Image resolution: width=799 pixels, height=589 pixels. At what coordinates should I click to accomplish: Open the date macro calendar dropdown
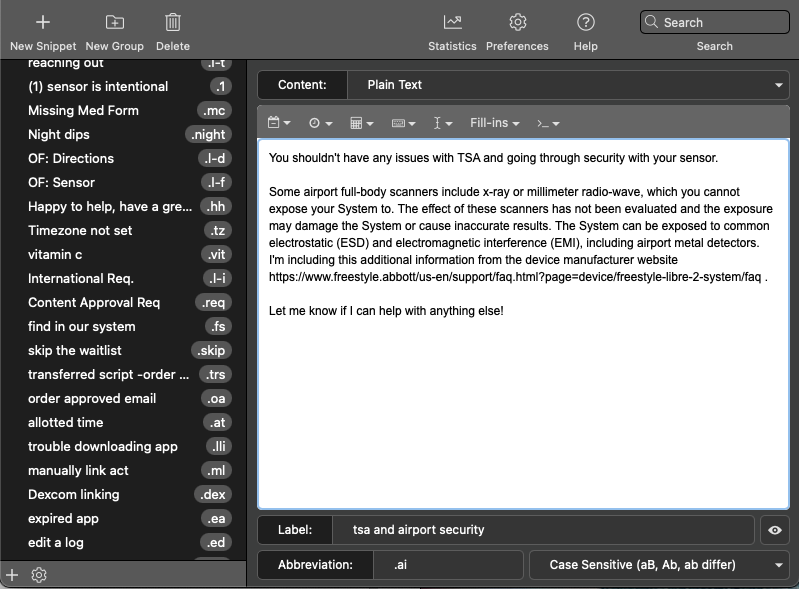(279, 123)
